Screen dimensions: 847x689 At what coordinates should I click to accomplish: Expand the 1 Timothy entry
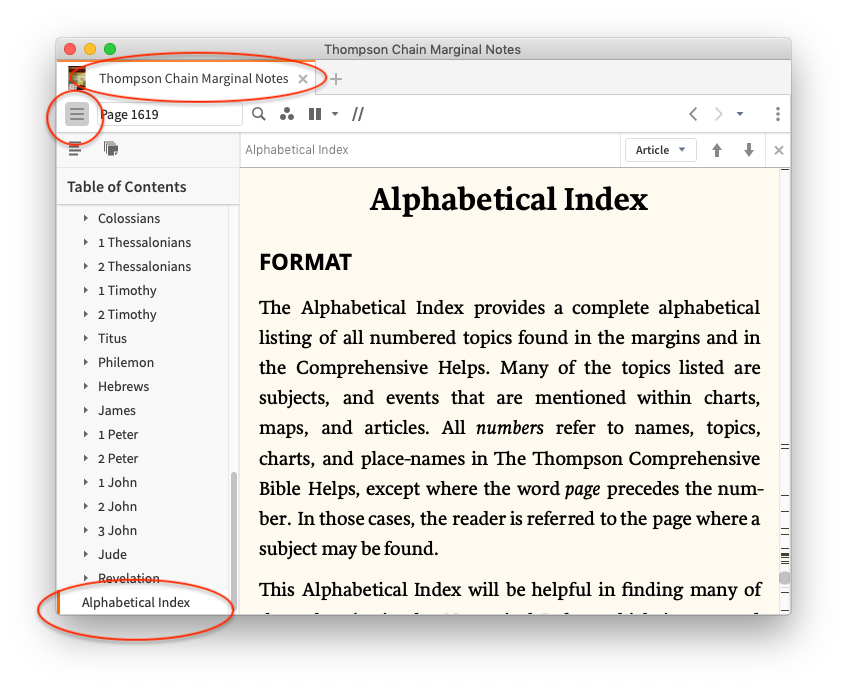click(x=86, y=291)
